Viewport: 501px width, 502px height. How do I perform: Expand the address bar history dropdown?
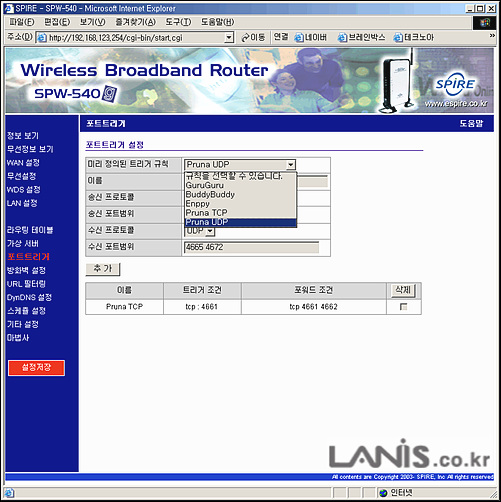229,37
